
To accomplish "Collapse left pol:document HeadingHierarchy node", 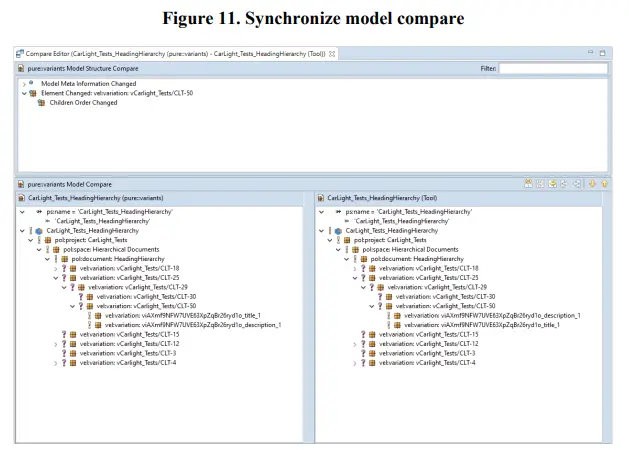I will [48, 259].
